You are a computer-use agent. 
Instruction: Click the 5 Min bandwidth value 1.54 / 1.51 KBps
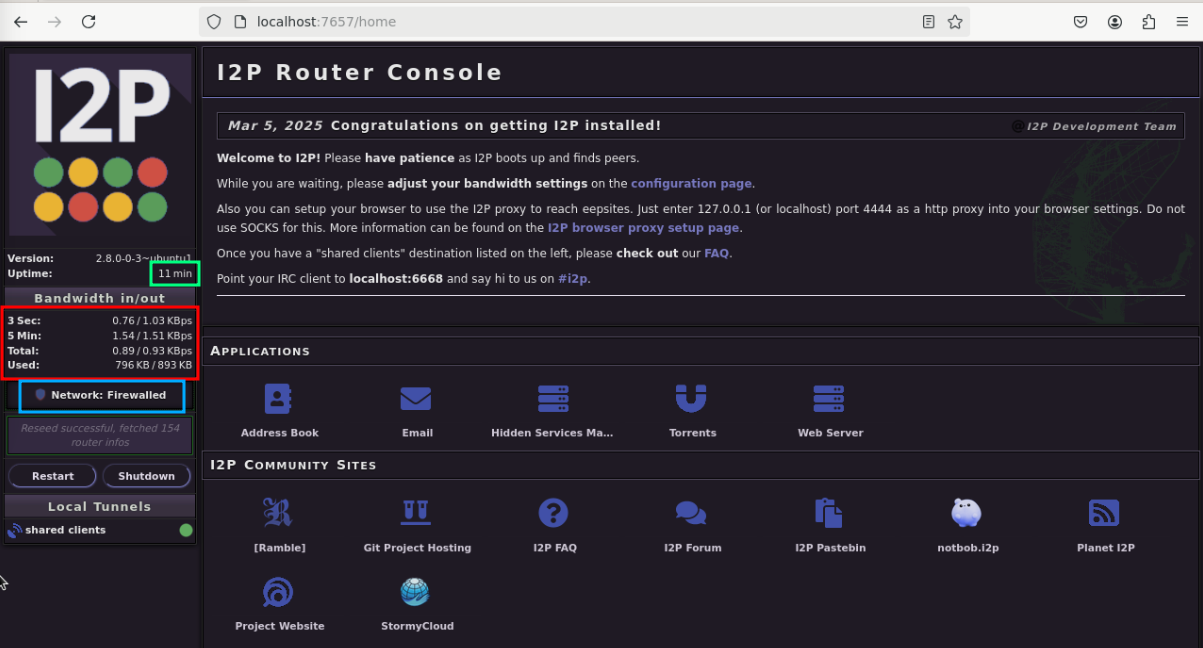152,335
